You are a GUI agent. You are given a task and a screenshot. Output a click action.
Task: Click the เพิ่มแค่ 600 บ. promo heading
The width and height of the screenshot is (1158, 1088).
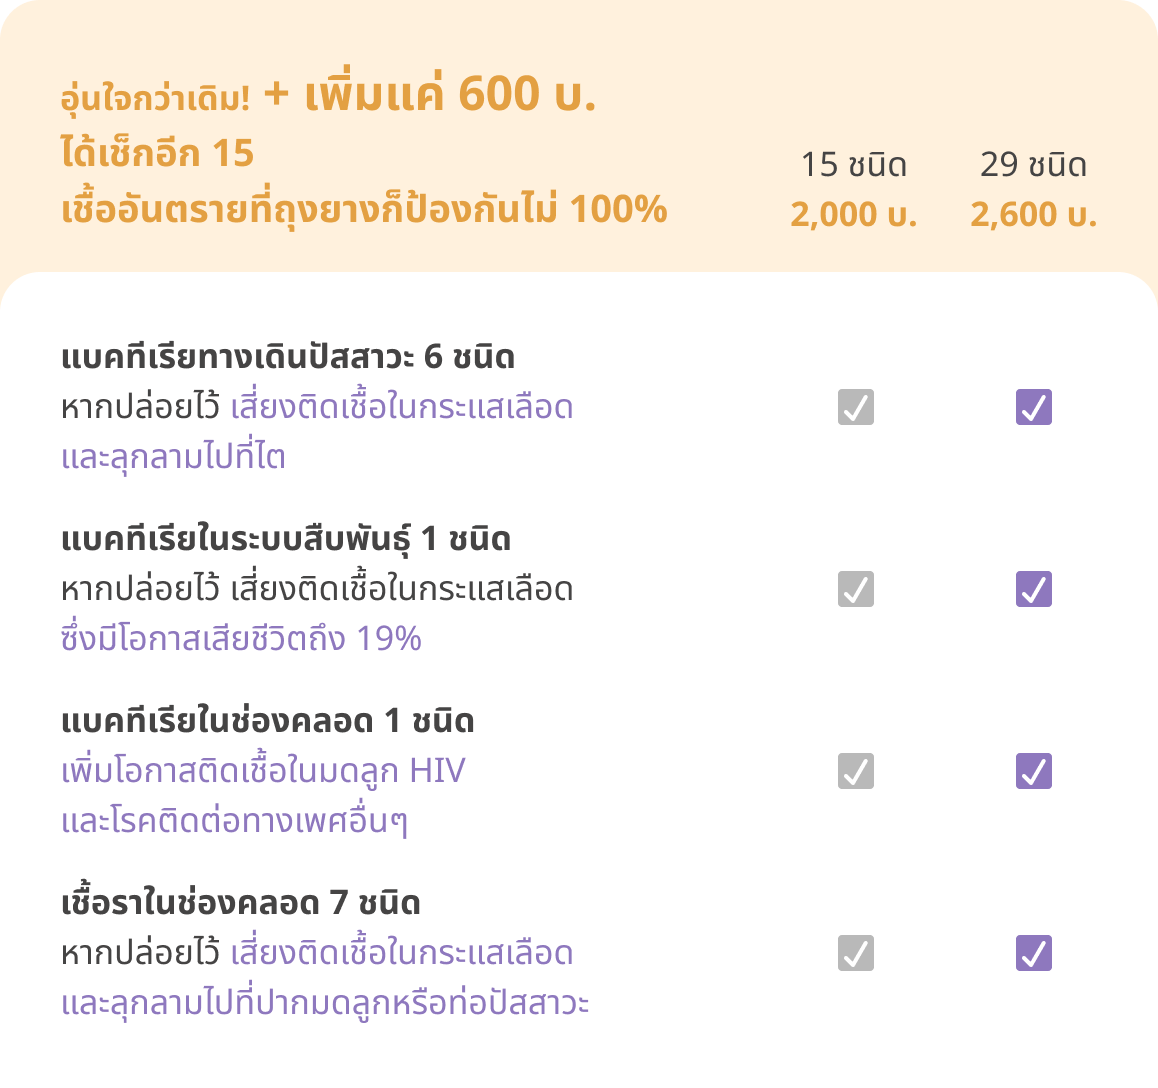tap(450, 95)
